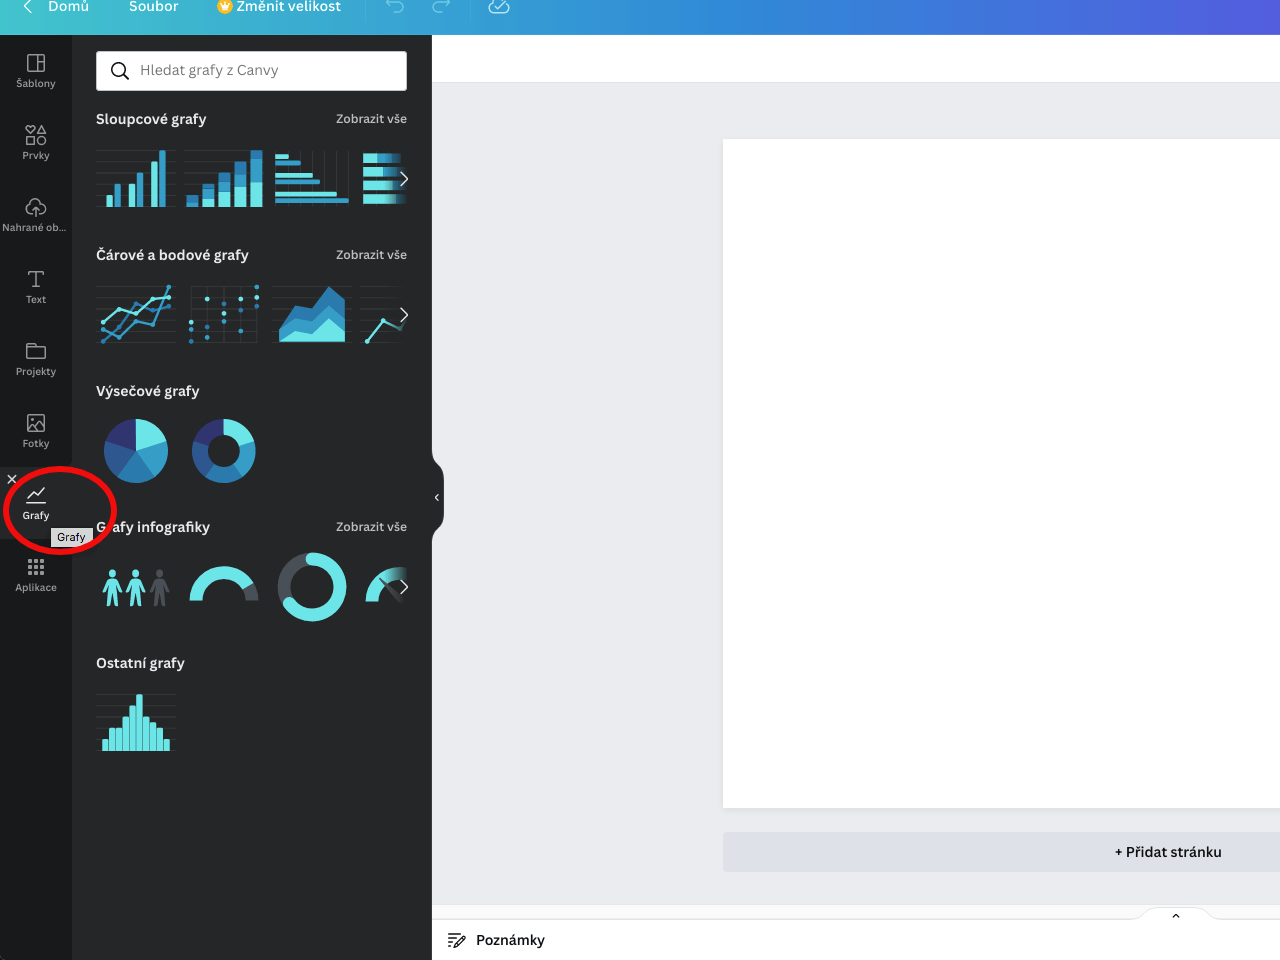1280x960 pixels.
Task: Open the Soubor menu
Action: click(154, 7)
